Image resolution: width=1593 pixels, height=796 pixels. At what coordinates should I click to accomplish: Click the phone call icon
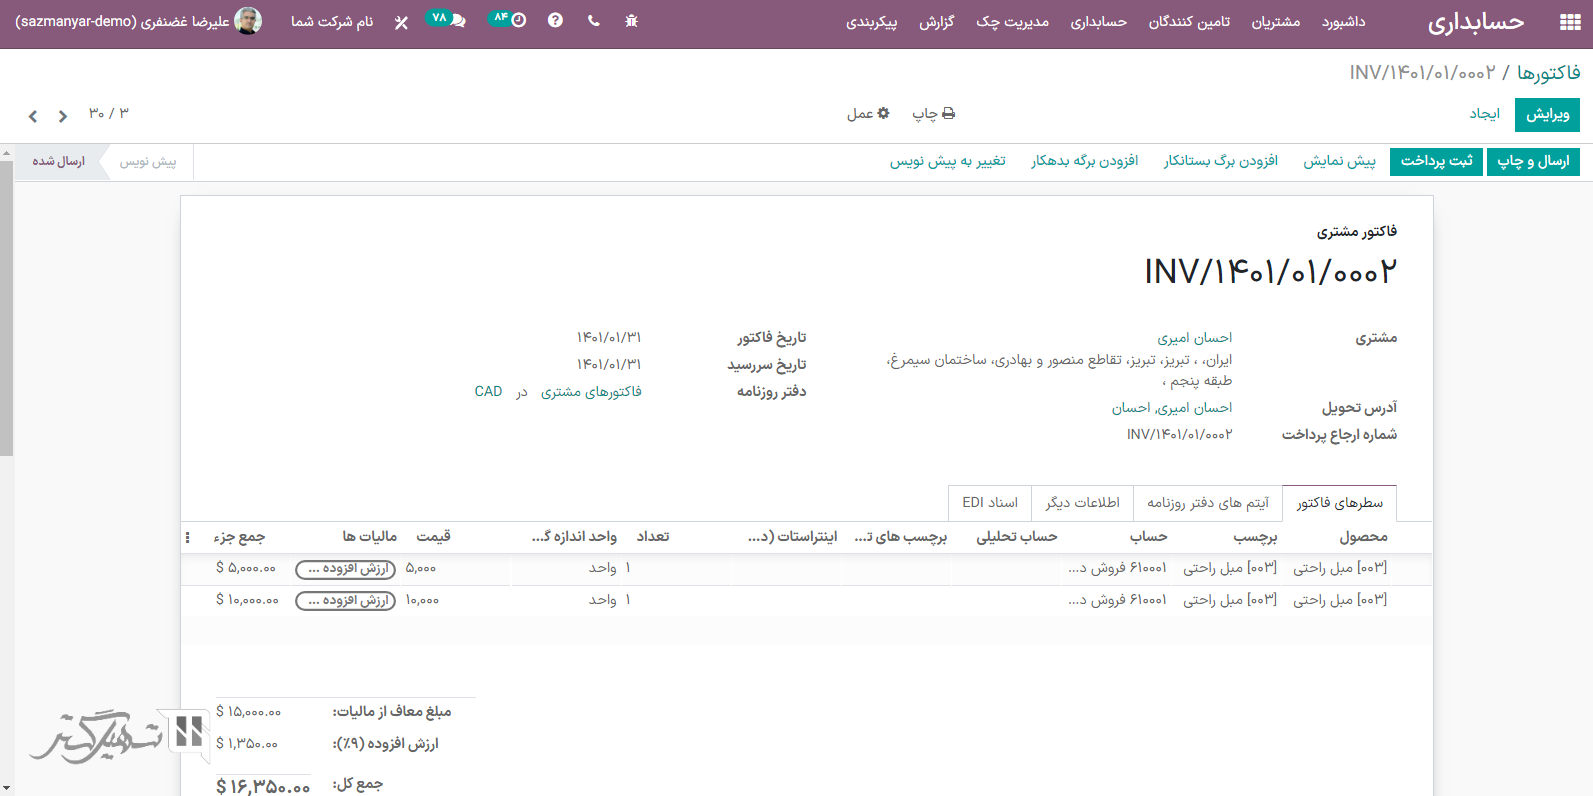pyautogui.click(x=594, y=21)
